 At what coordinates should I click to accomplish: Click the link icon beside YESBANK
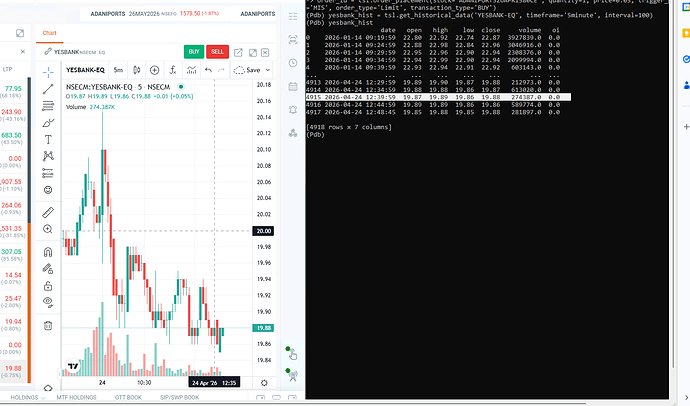[48, 52]
